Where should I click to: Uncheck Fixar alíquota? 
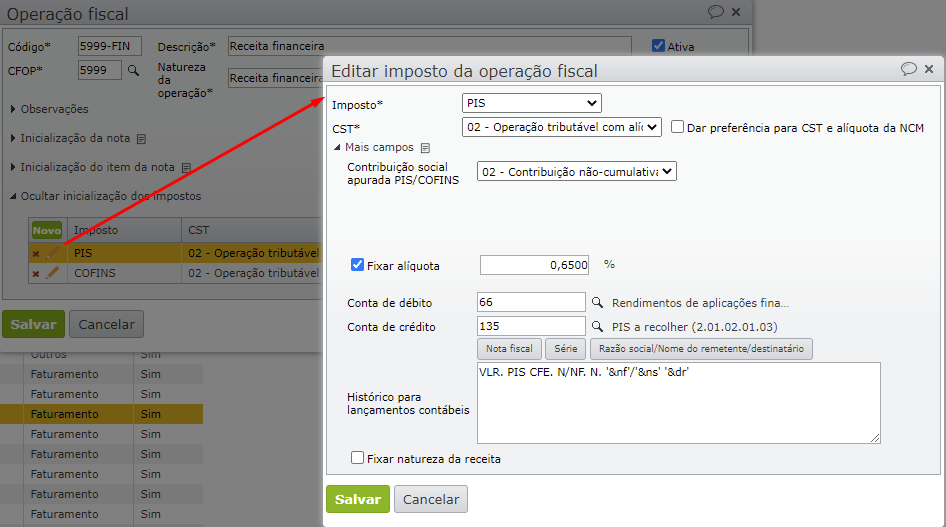pos(357,265)
